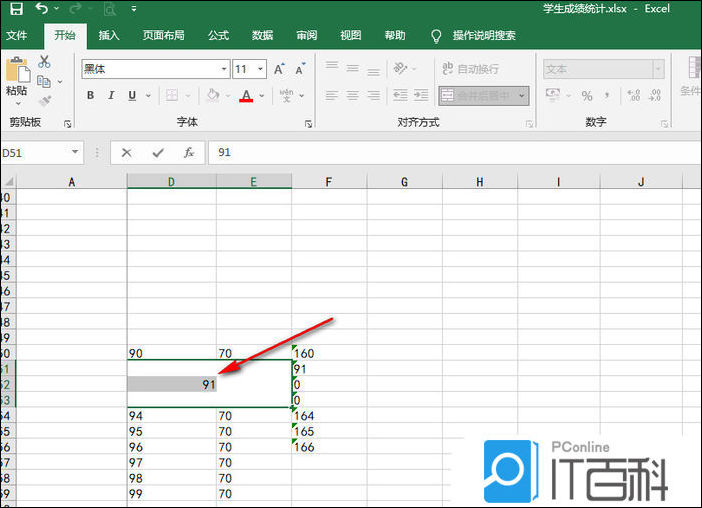
Task: Click the Cut scissors icon
Action: point(44,62)
